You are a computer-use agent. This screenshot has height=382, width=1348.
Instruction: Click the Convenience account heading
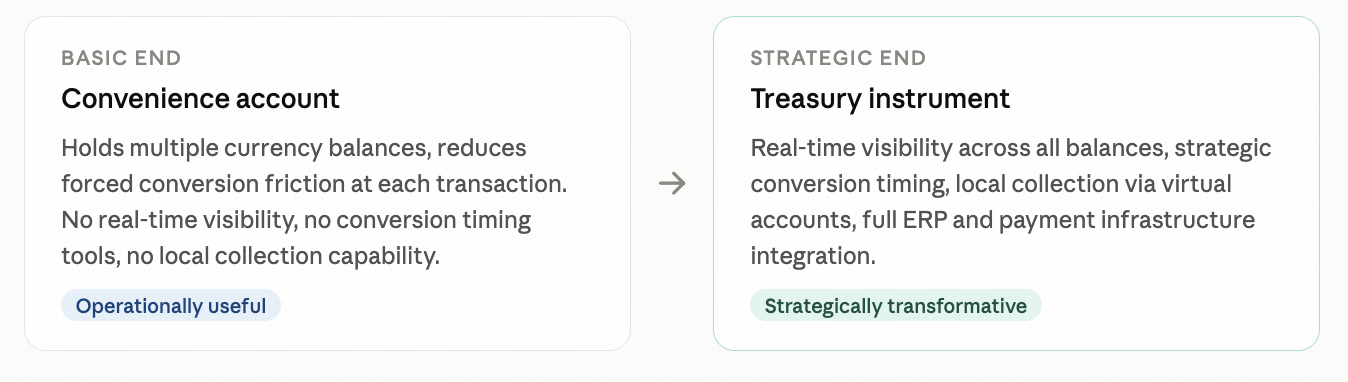click(200, 98)
